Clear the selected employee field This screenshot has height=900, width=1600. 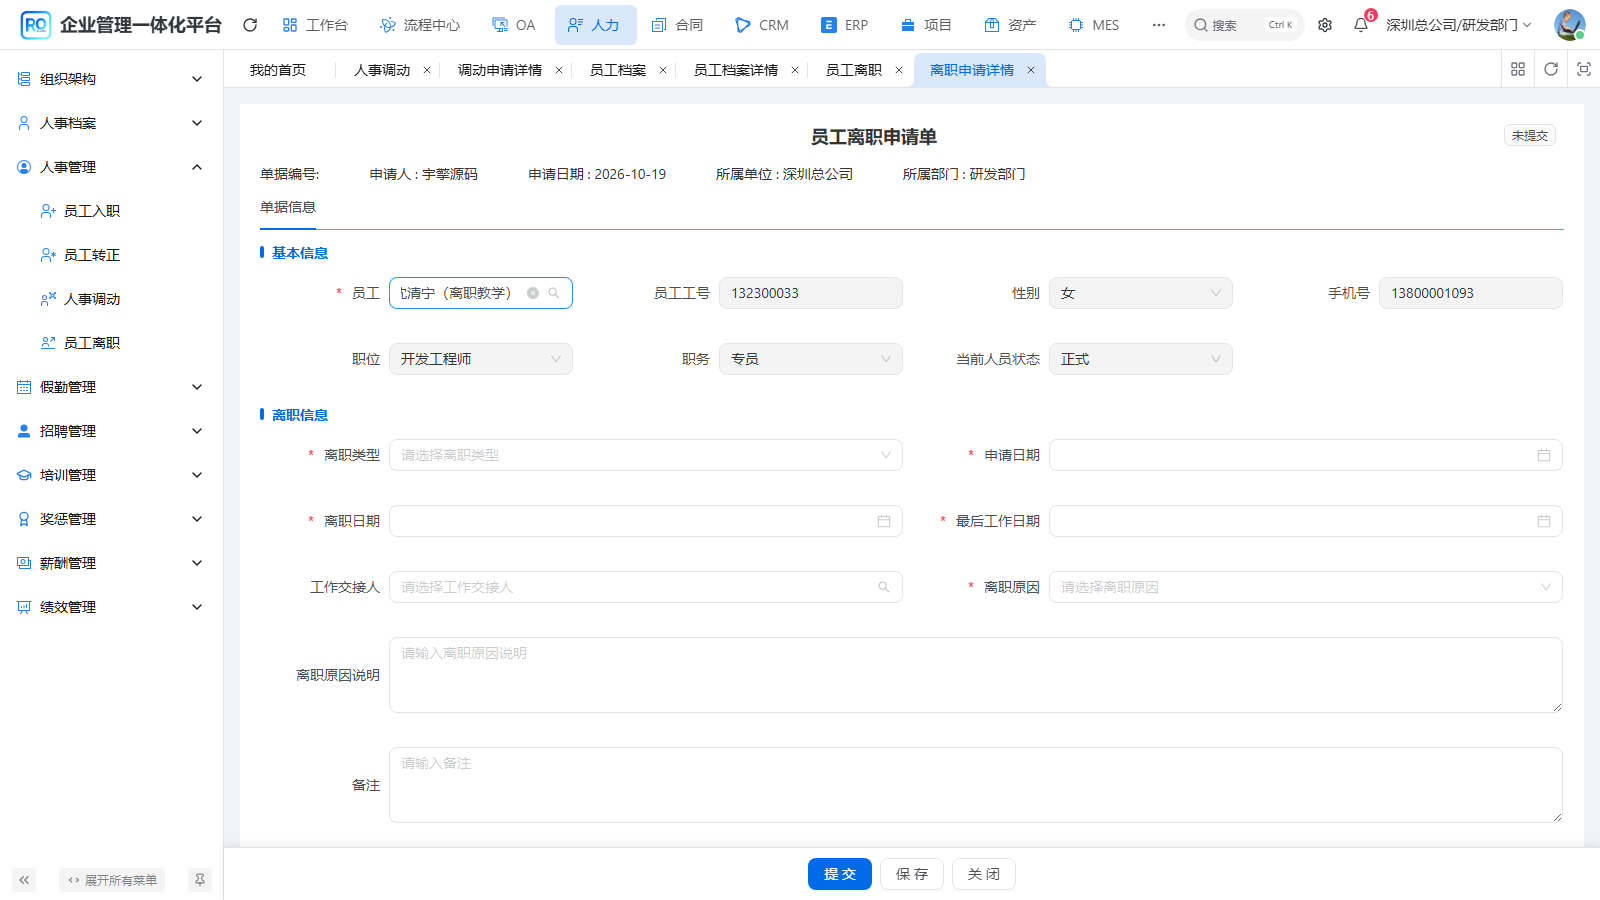[x=533, y=293]
